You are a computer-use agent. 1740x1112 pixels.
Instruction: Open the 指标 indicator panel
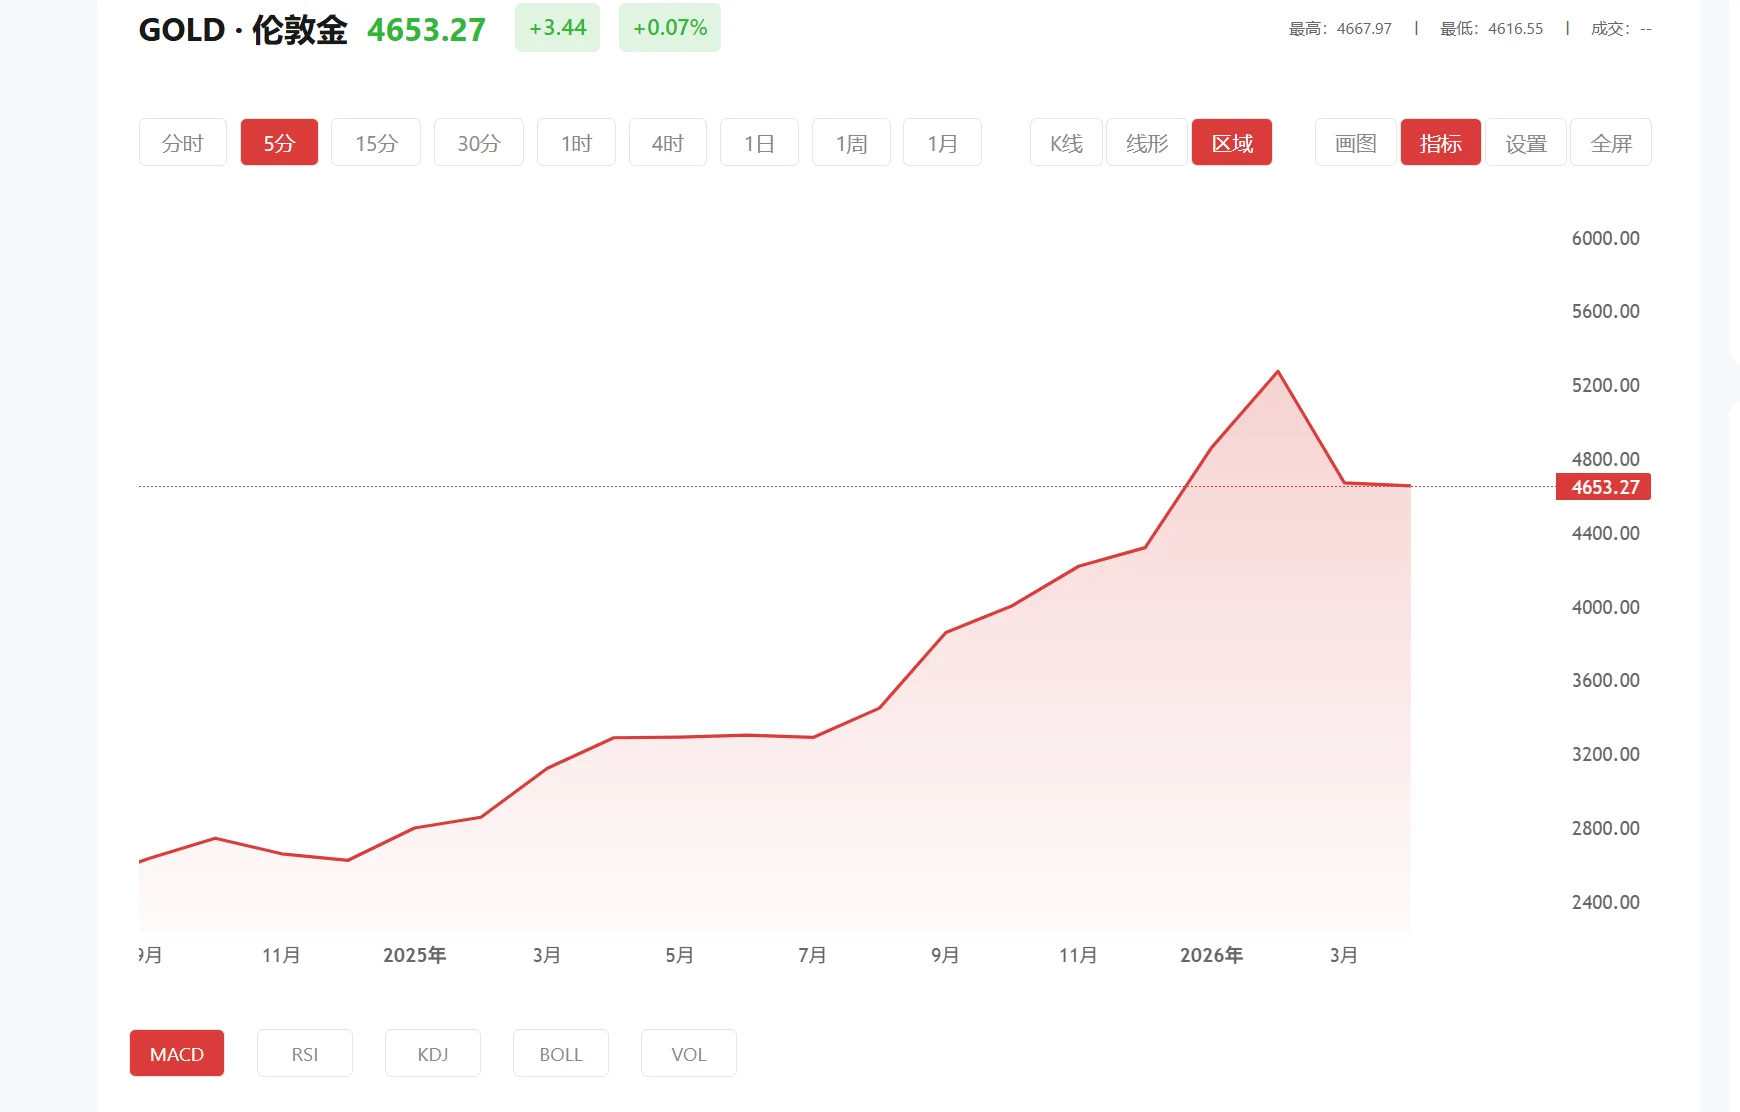pos(1440,142)
